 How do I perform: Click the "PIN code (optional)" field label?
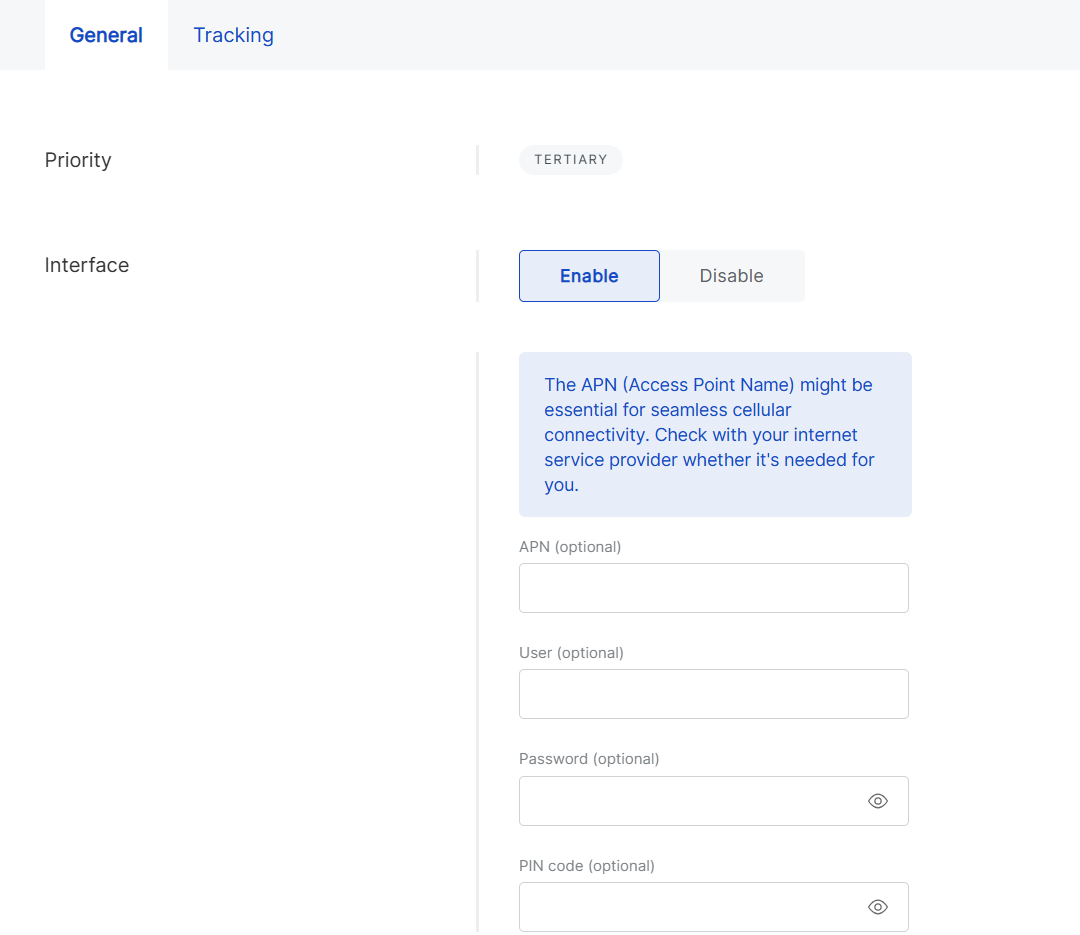coord(586,866)
